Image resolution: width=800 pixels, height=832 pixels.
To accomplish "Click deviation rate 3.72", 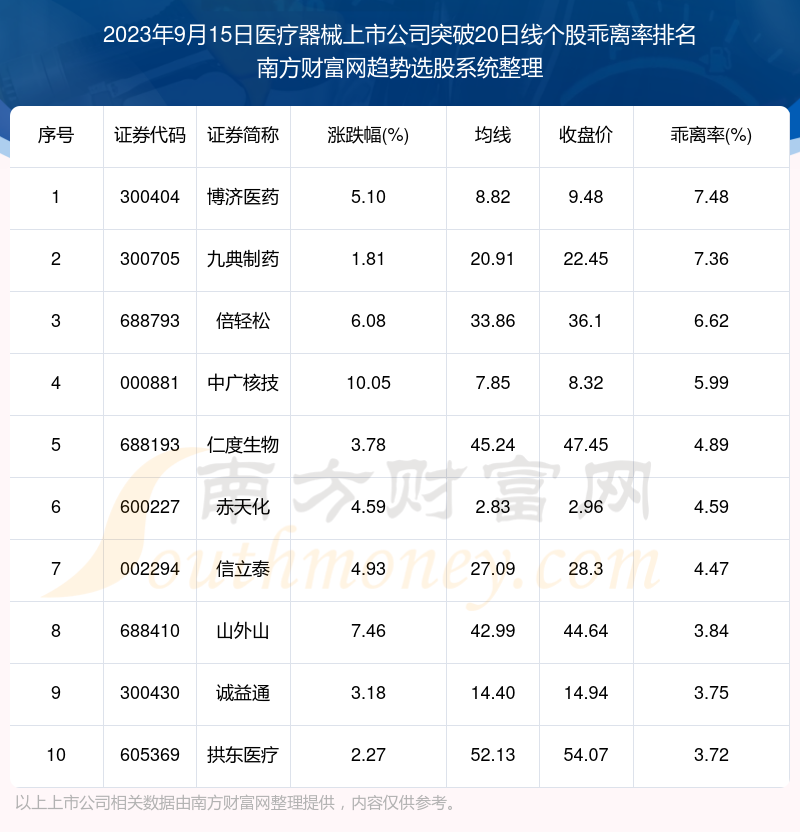I will tap(711, 755).
